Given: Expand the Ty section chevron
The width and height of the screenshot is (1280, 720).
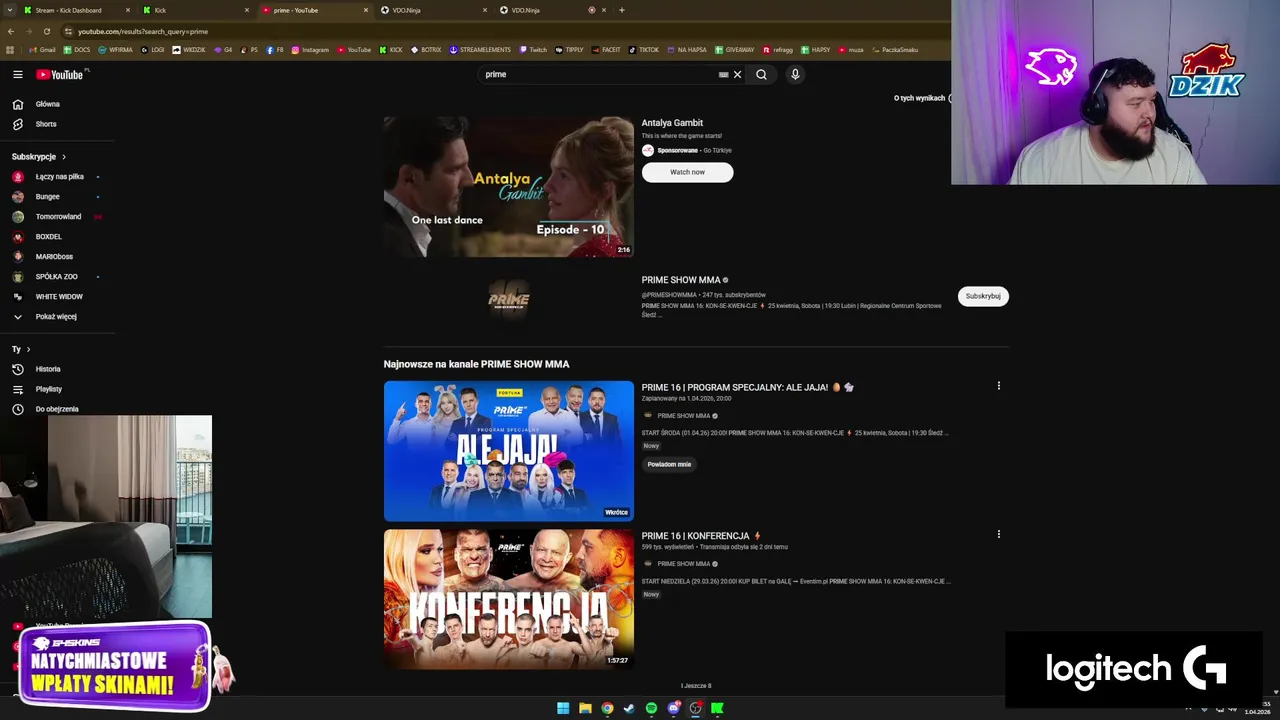Looking at the screenshot, I should [28, 349].
